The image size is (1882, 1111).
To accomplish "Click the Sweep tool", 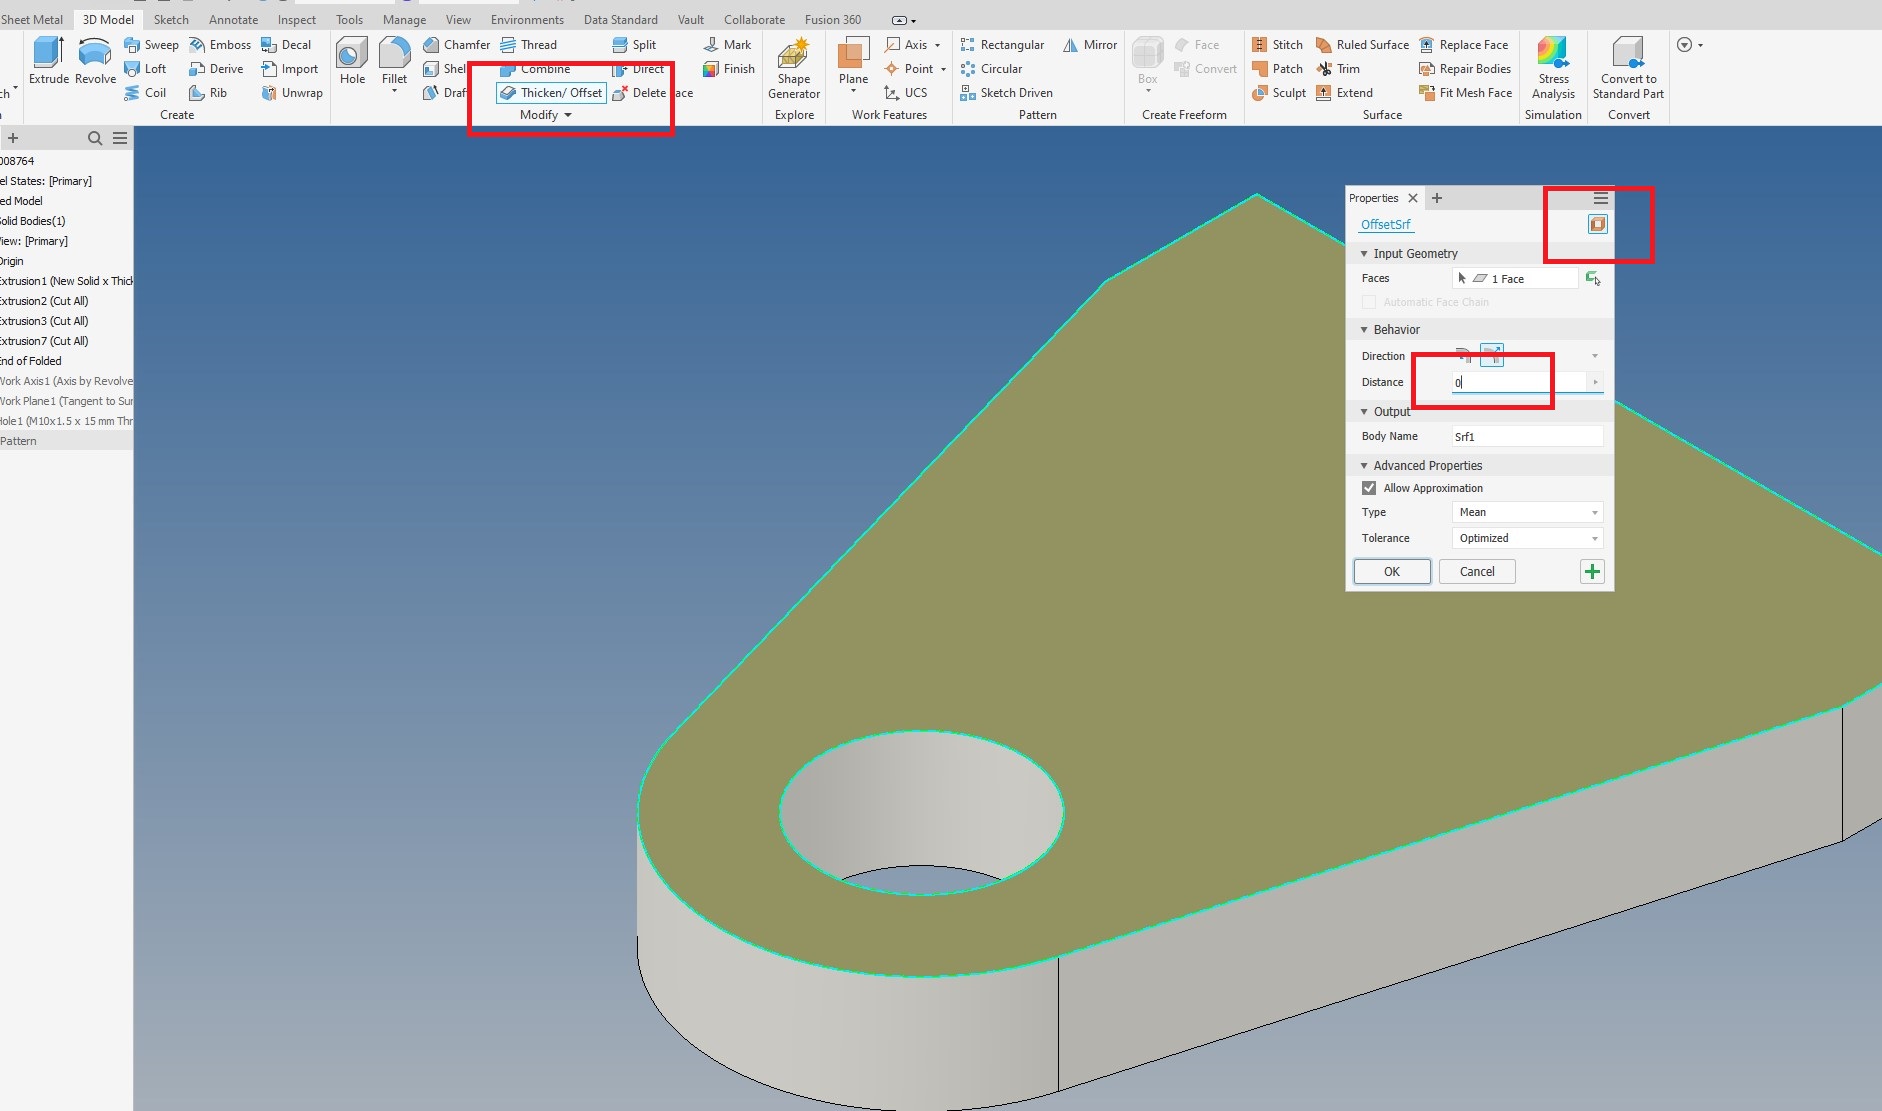I will point(151,45).
